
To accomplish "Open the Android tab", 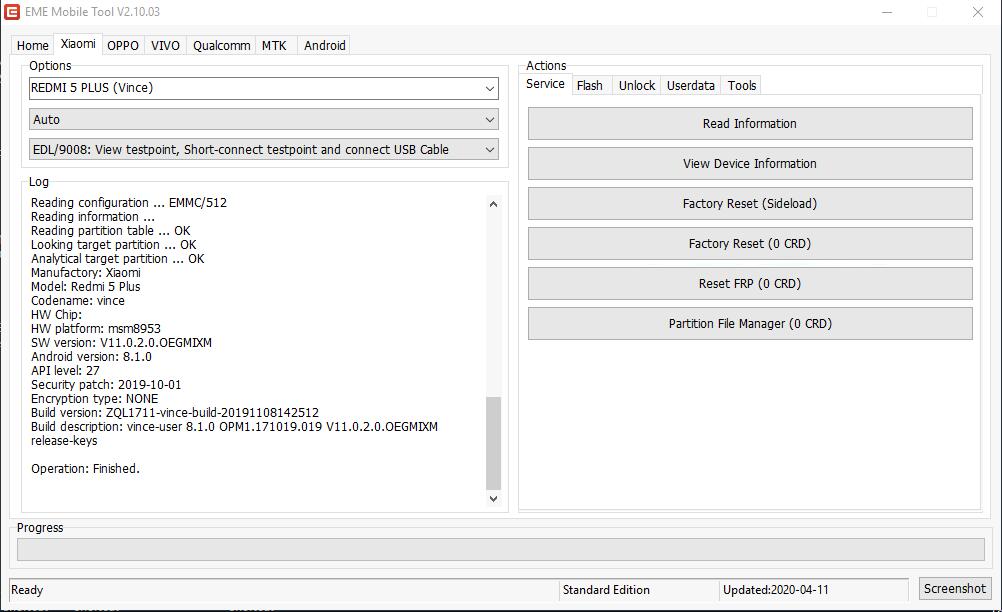I will (x=325, y=45).
